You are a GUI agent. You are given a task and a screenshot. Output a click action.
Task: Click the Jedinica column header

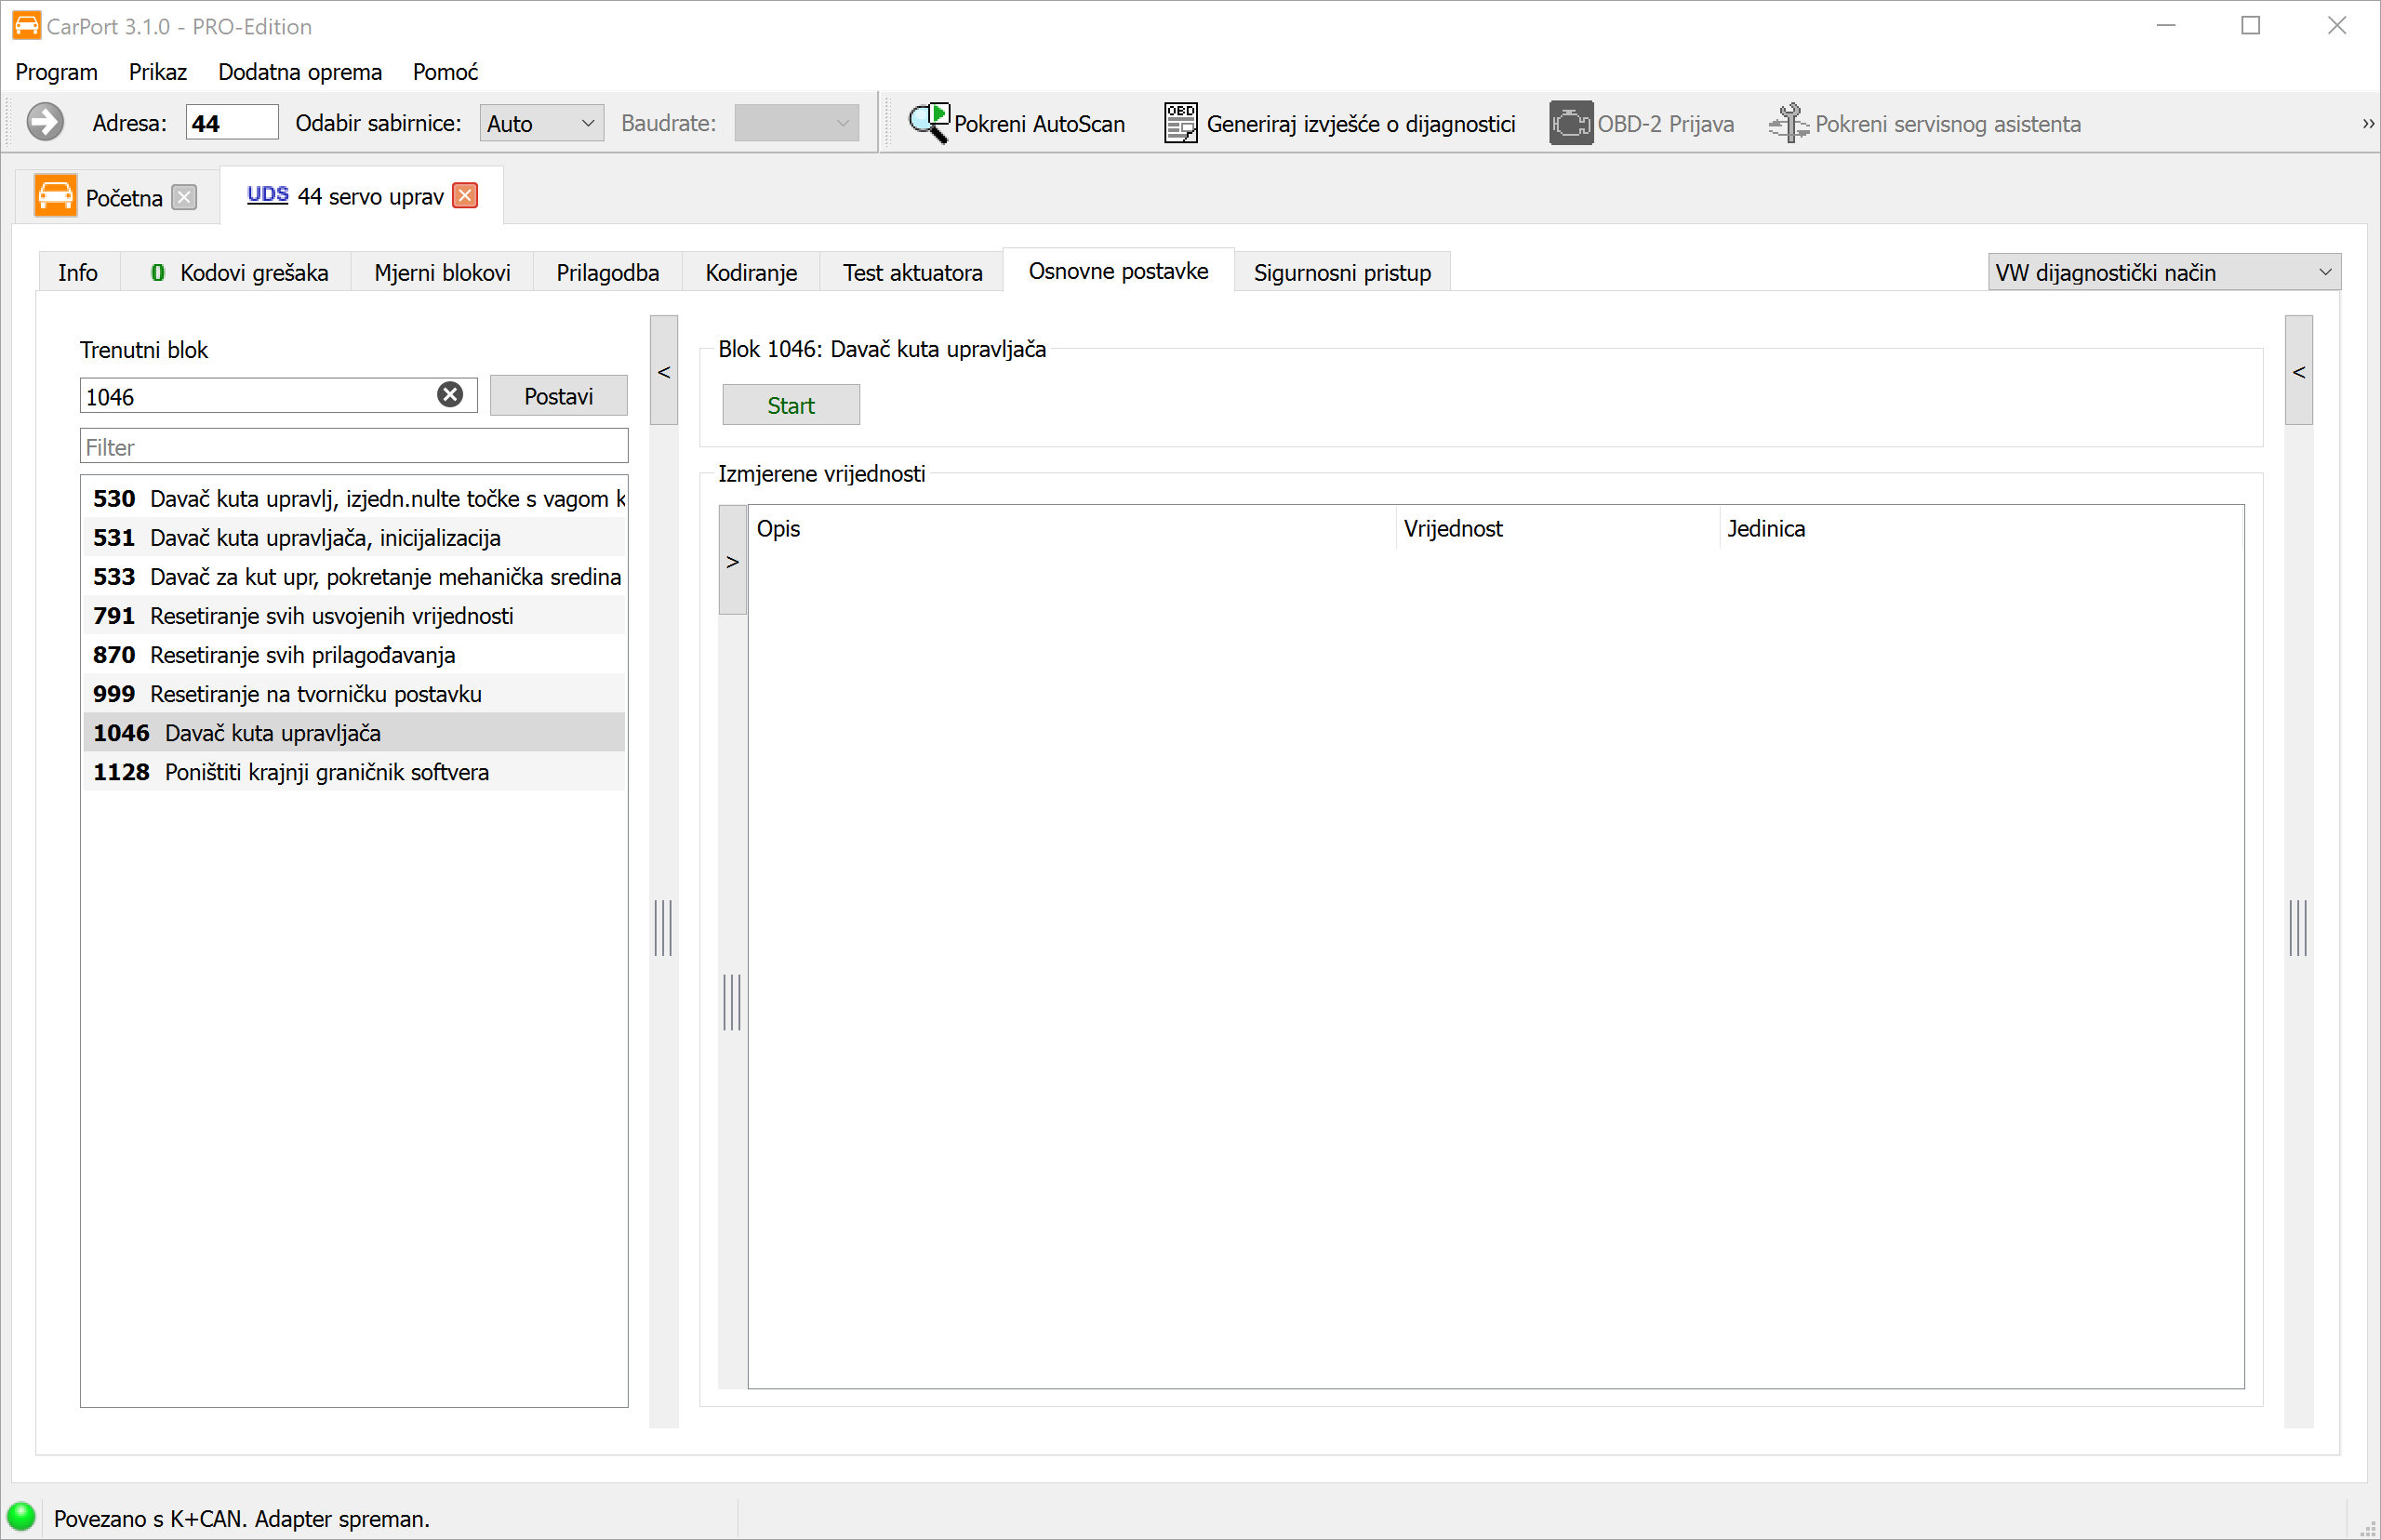tap(1983, 528)
